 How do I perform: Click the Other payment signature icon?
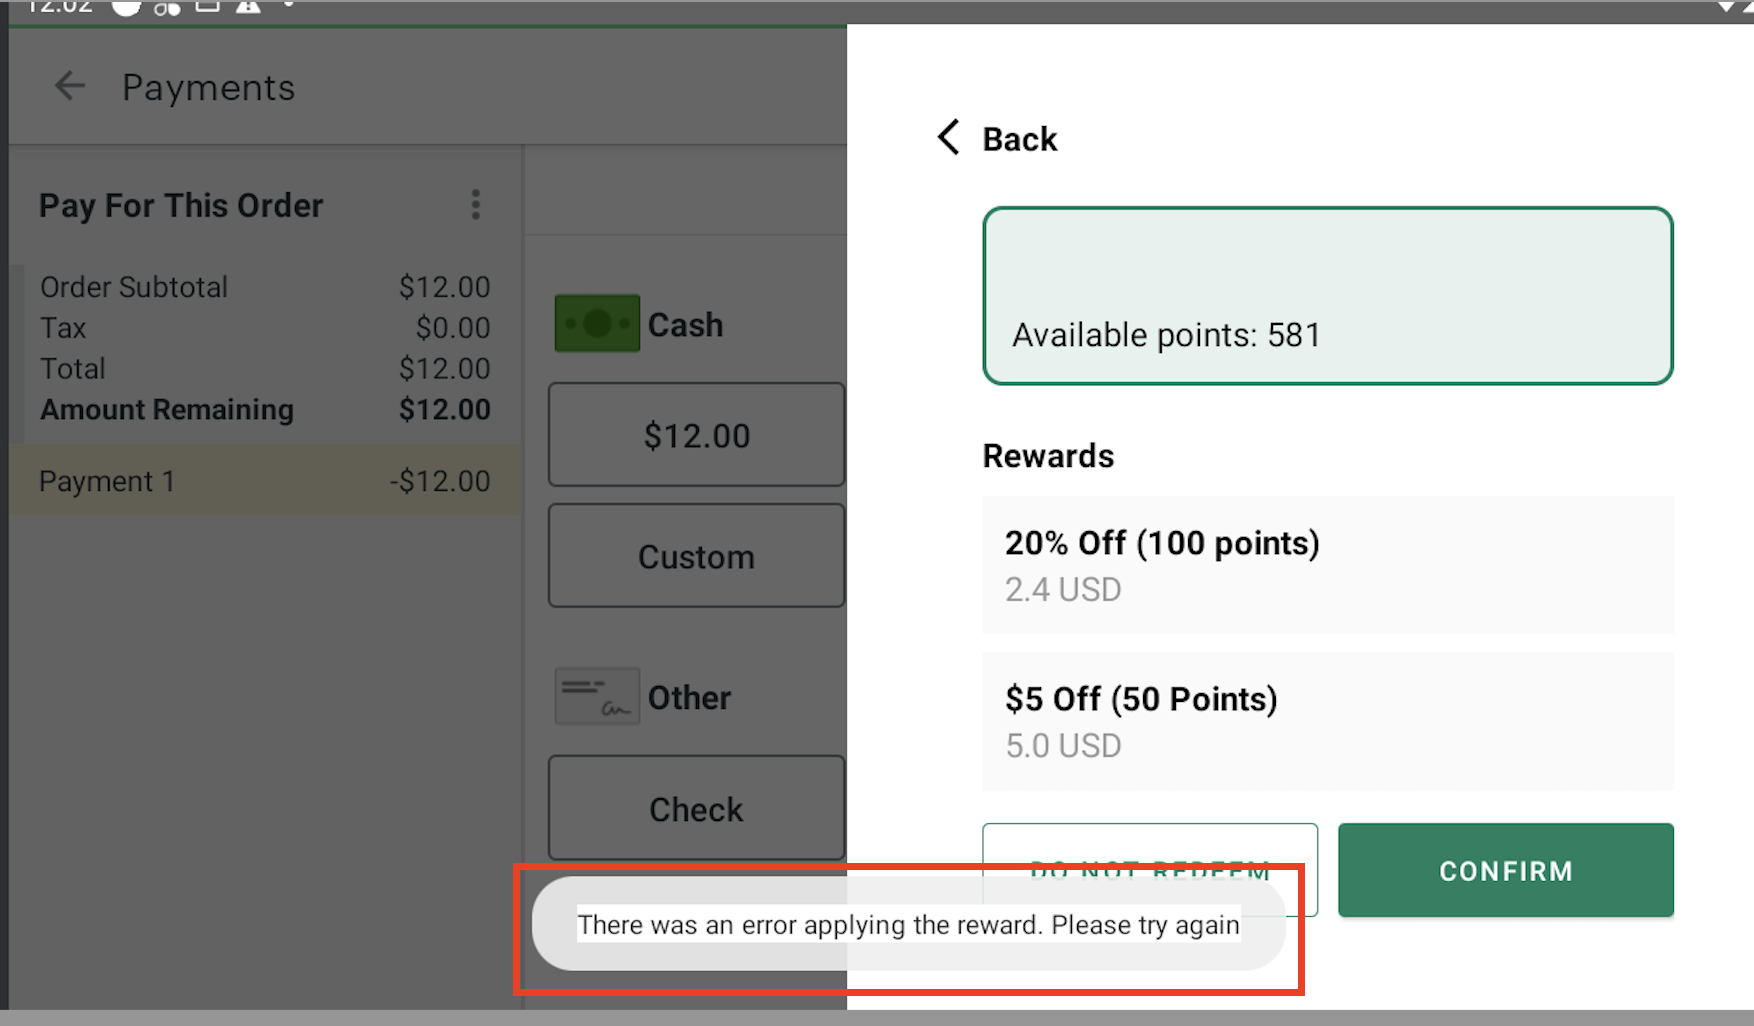[x=597, y=697]
